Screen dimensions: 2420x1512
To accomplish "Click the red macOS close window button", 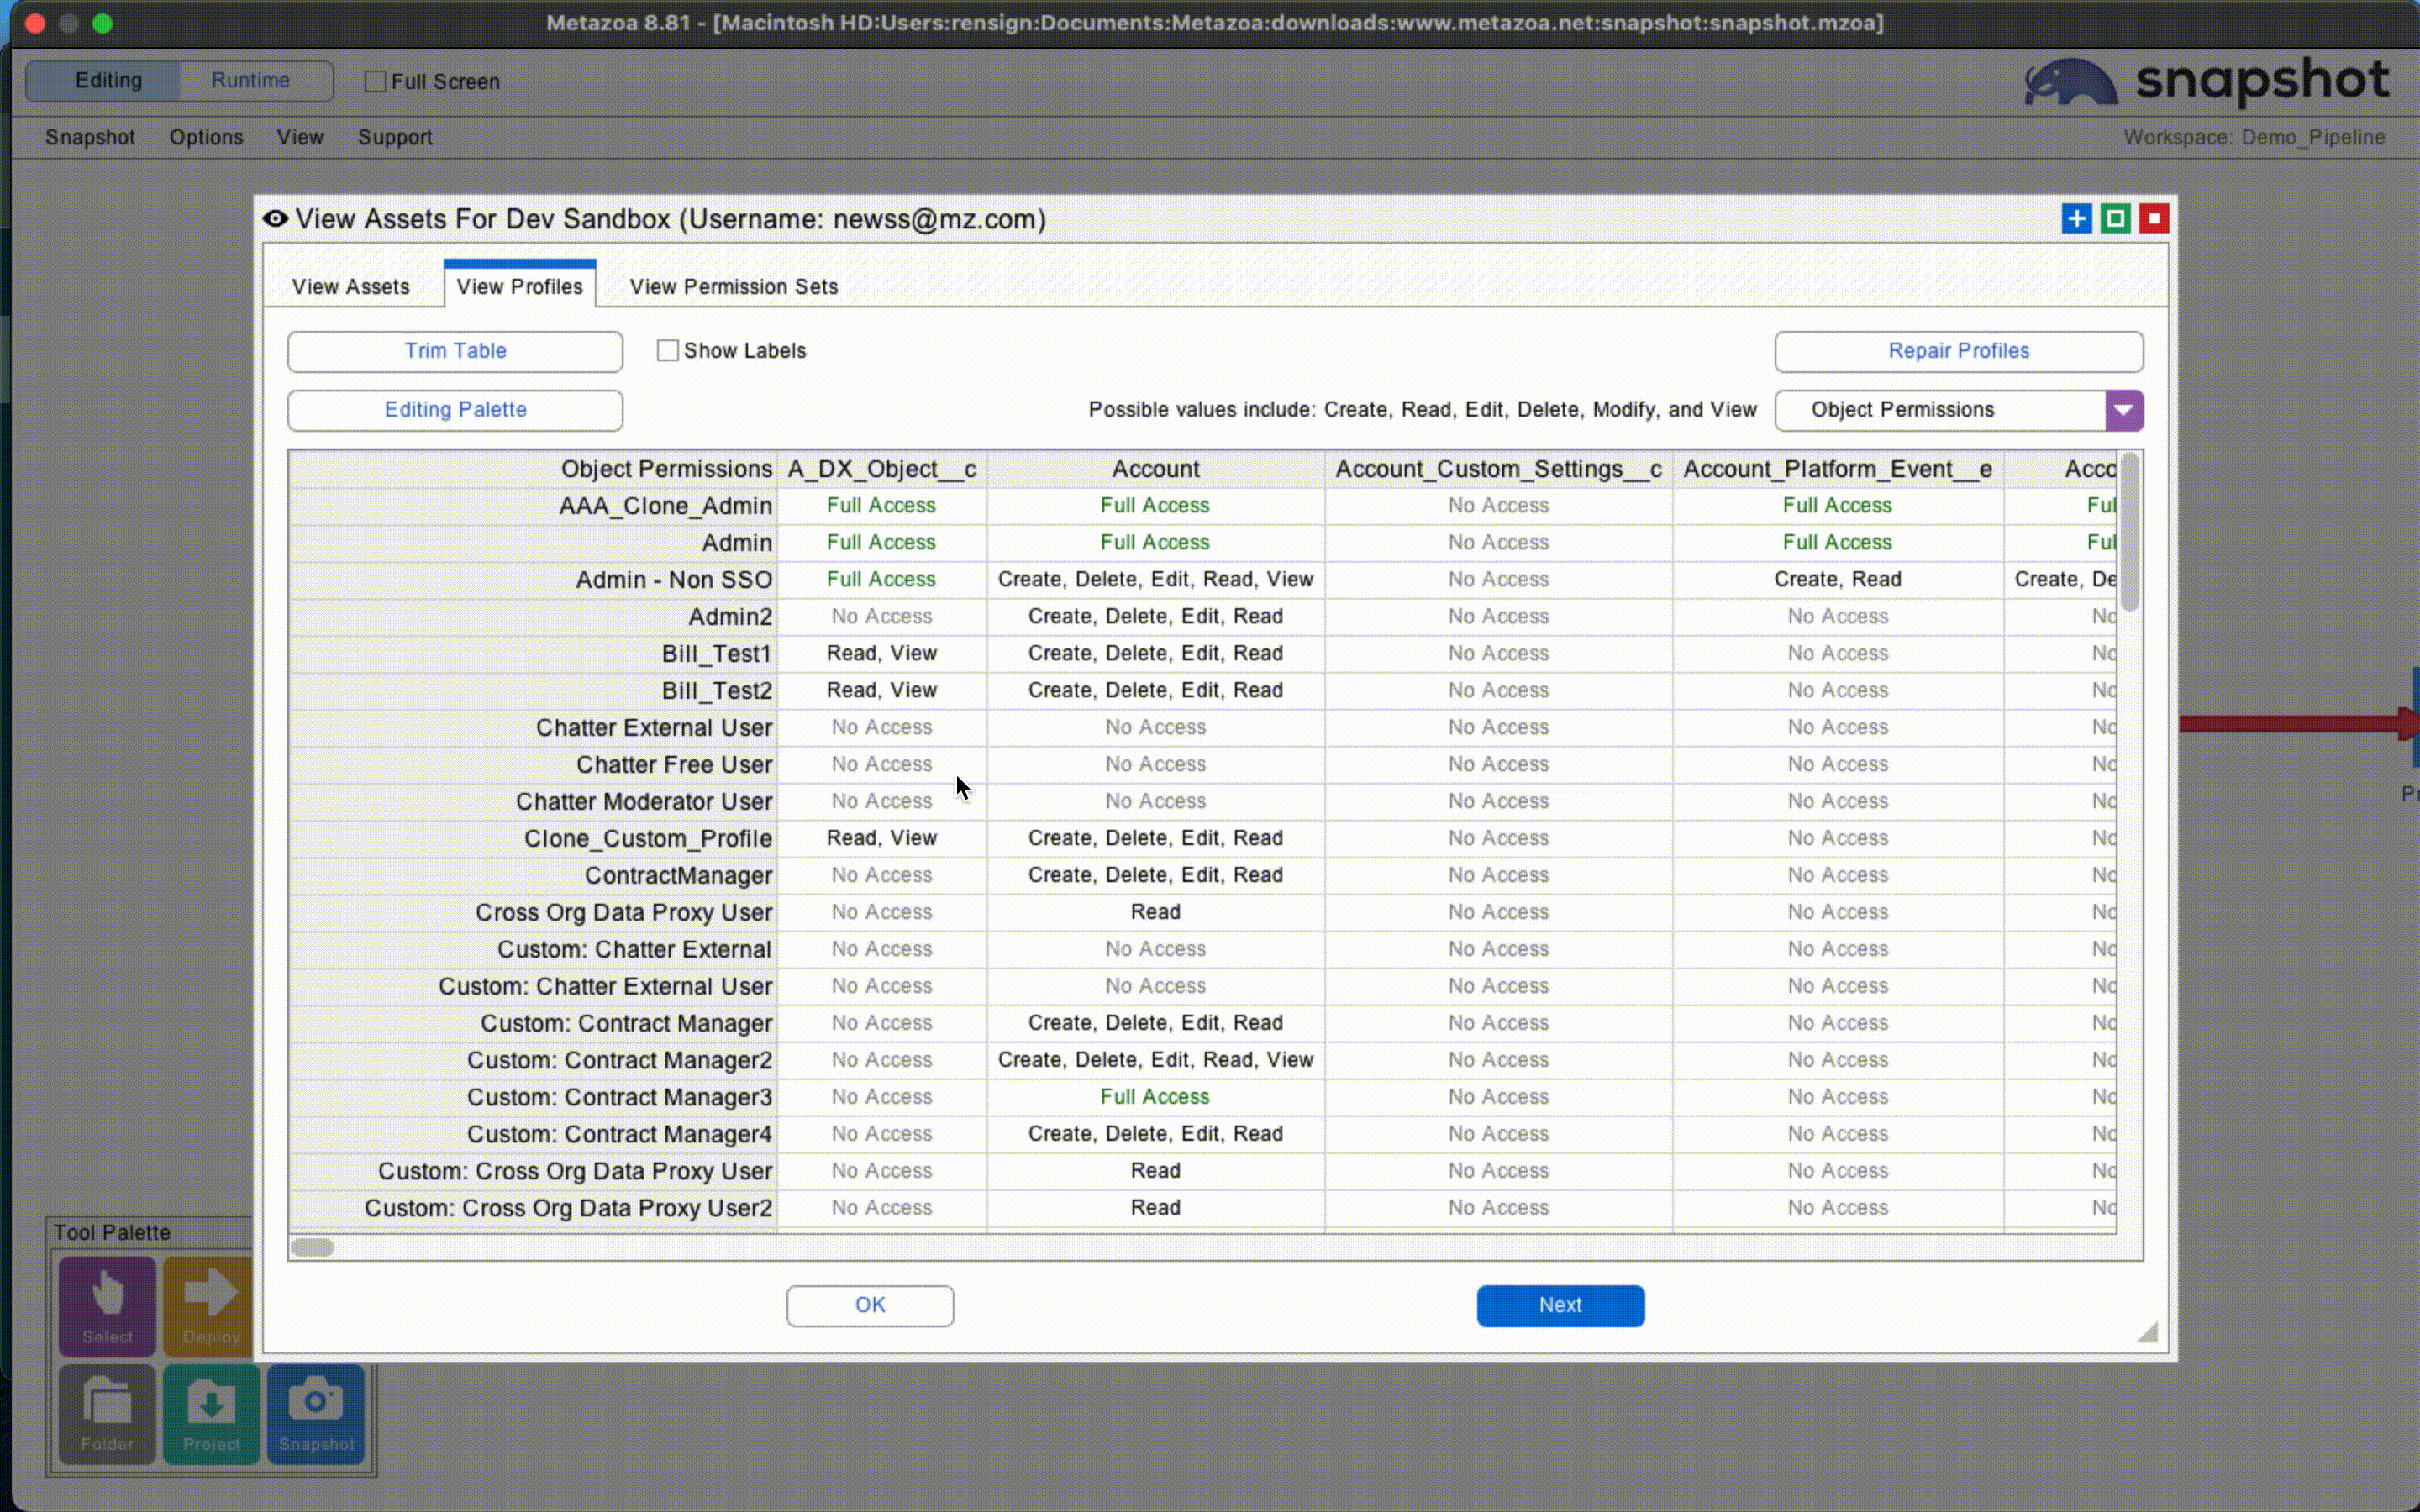I will coord(35,23).
